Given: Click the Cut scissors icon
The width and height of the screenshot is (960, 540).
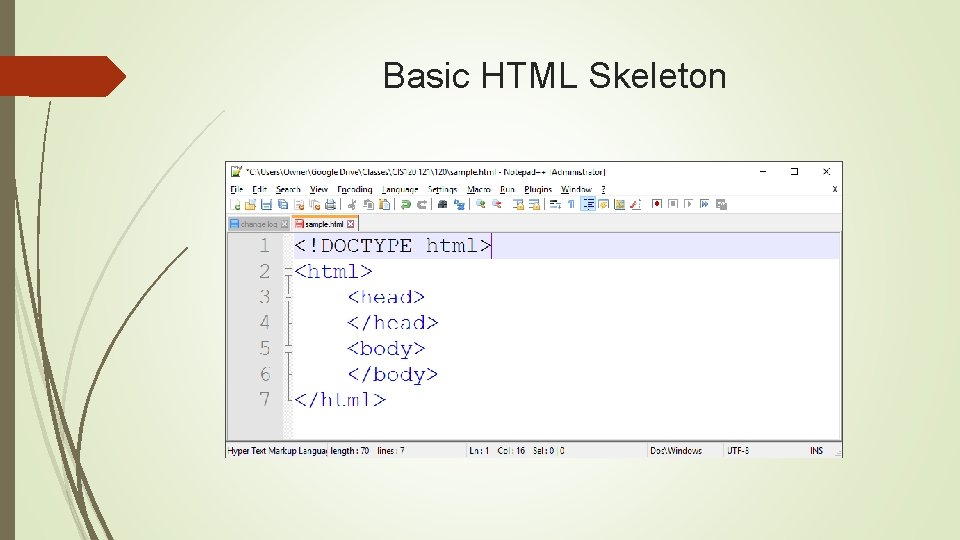Looking at the screenshot, I should (351, 204).
